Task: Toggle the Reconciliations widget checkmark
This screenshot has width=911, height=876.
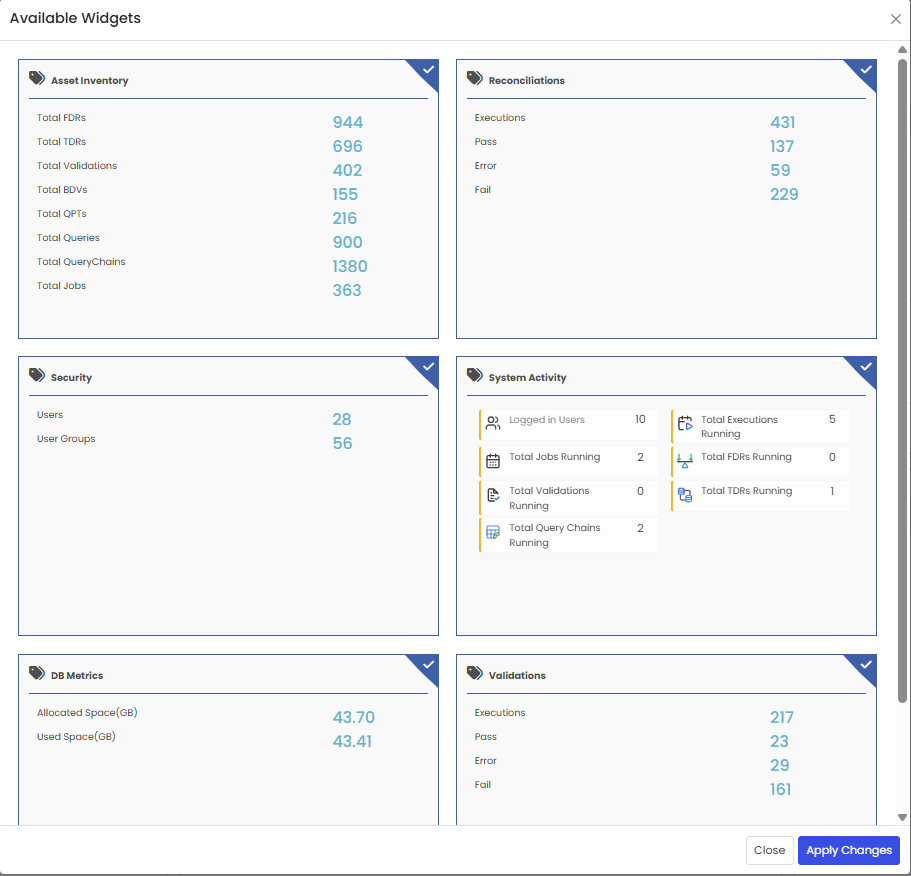Action: click(866, 70)
